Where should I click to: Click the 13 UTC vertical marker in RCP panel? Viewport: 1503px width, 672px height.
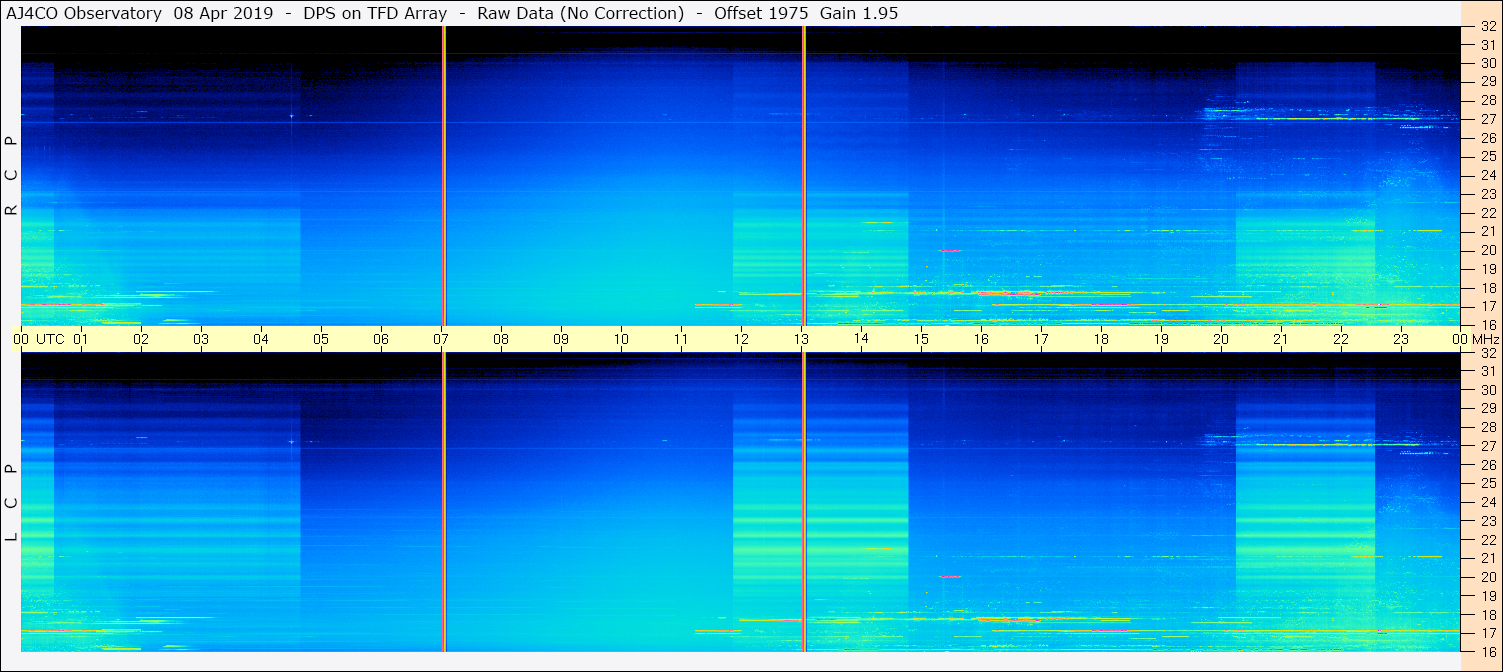point(804,176)
